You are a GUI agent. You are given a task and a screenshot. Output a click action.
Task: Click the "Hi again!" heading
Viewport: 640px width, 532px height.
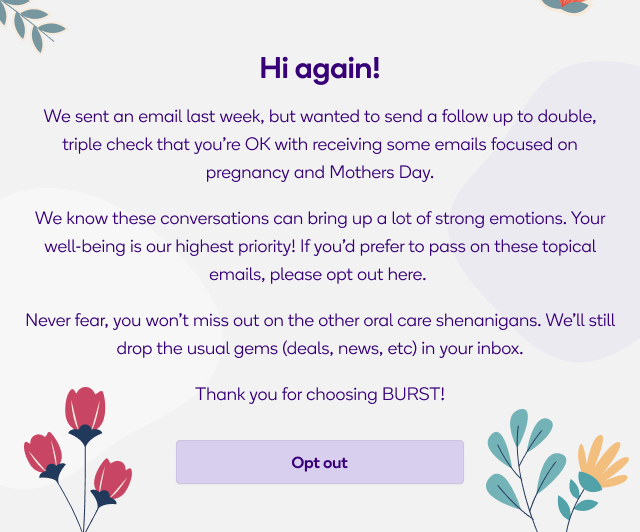pos(320,69)
